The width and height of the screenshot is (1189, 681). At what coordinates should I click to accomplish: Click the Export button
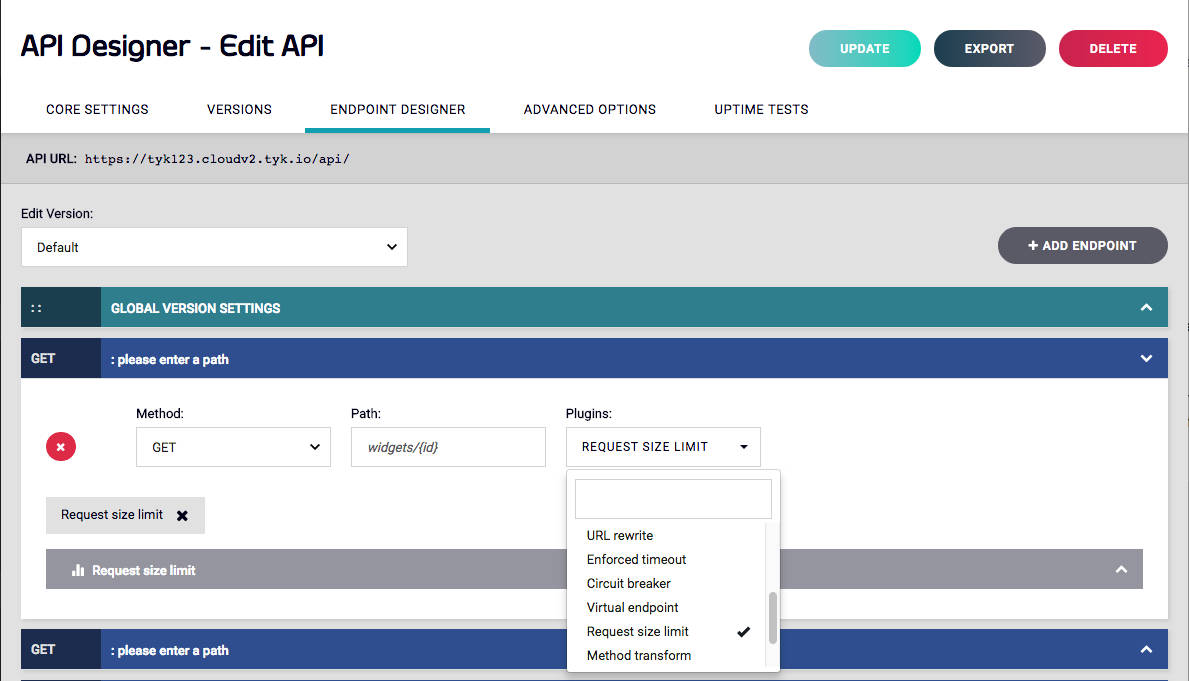pos(989,48)
